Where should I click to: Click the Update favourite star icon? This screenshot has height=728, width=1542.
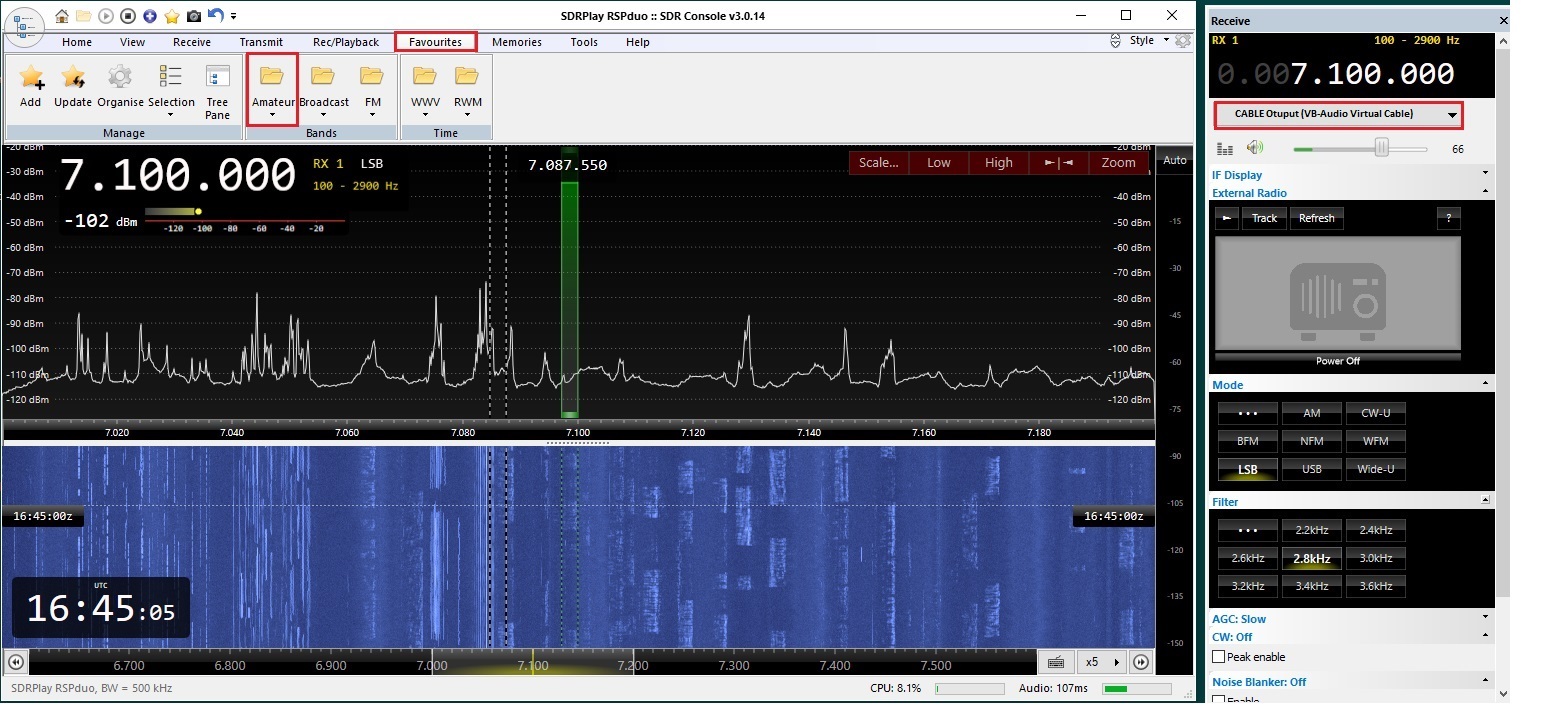click(x=73, y=87)
